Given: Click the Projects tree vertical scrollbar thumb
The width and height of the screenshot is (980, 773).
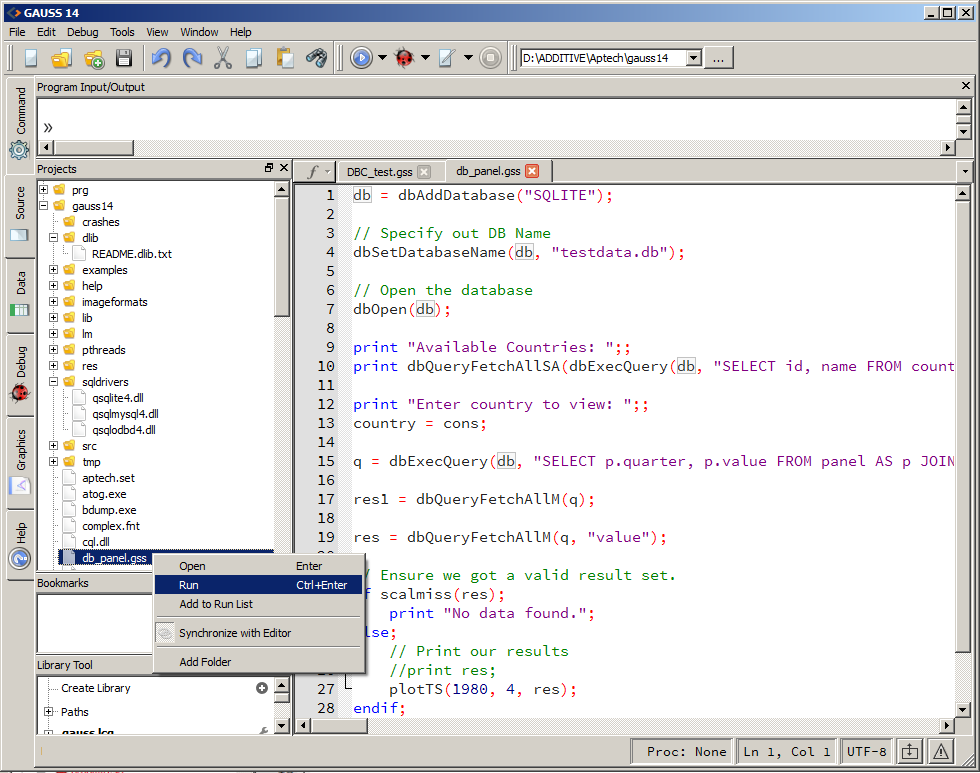Looking at the screenshot, I should click(x=281, y=257).
